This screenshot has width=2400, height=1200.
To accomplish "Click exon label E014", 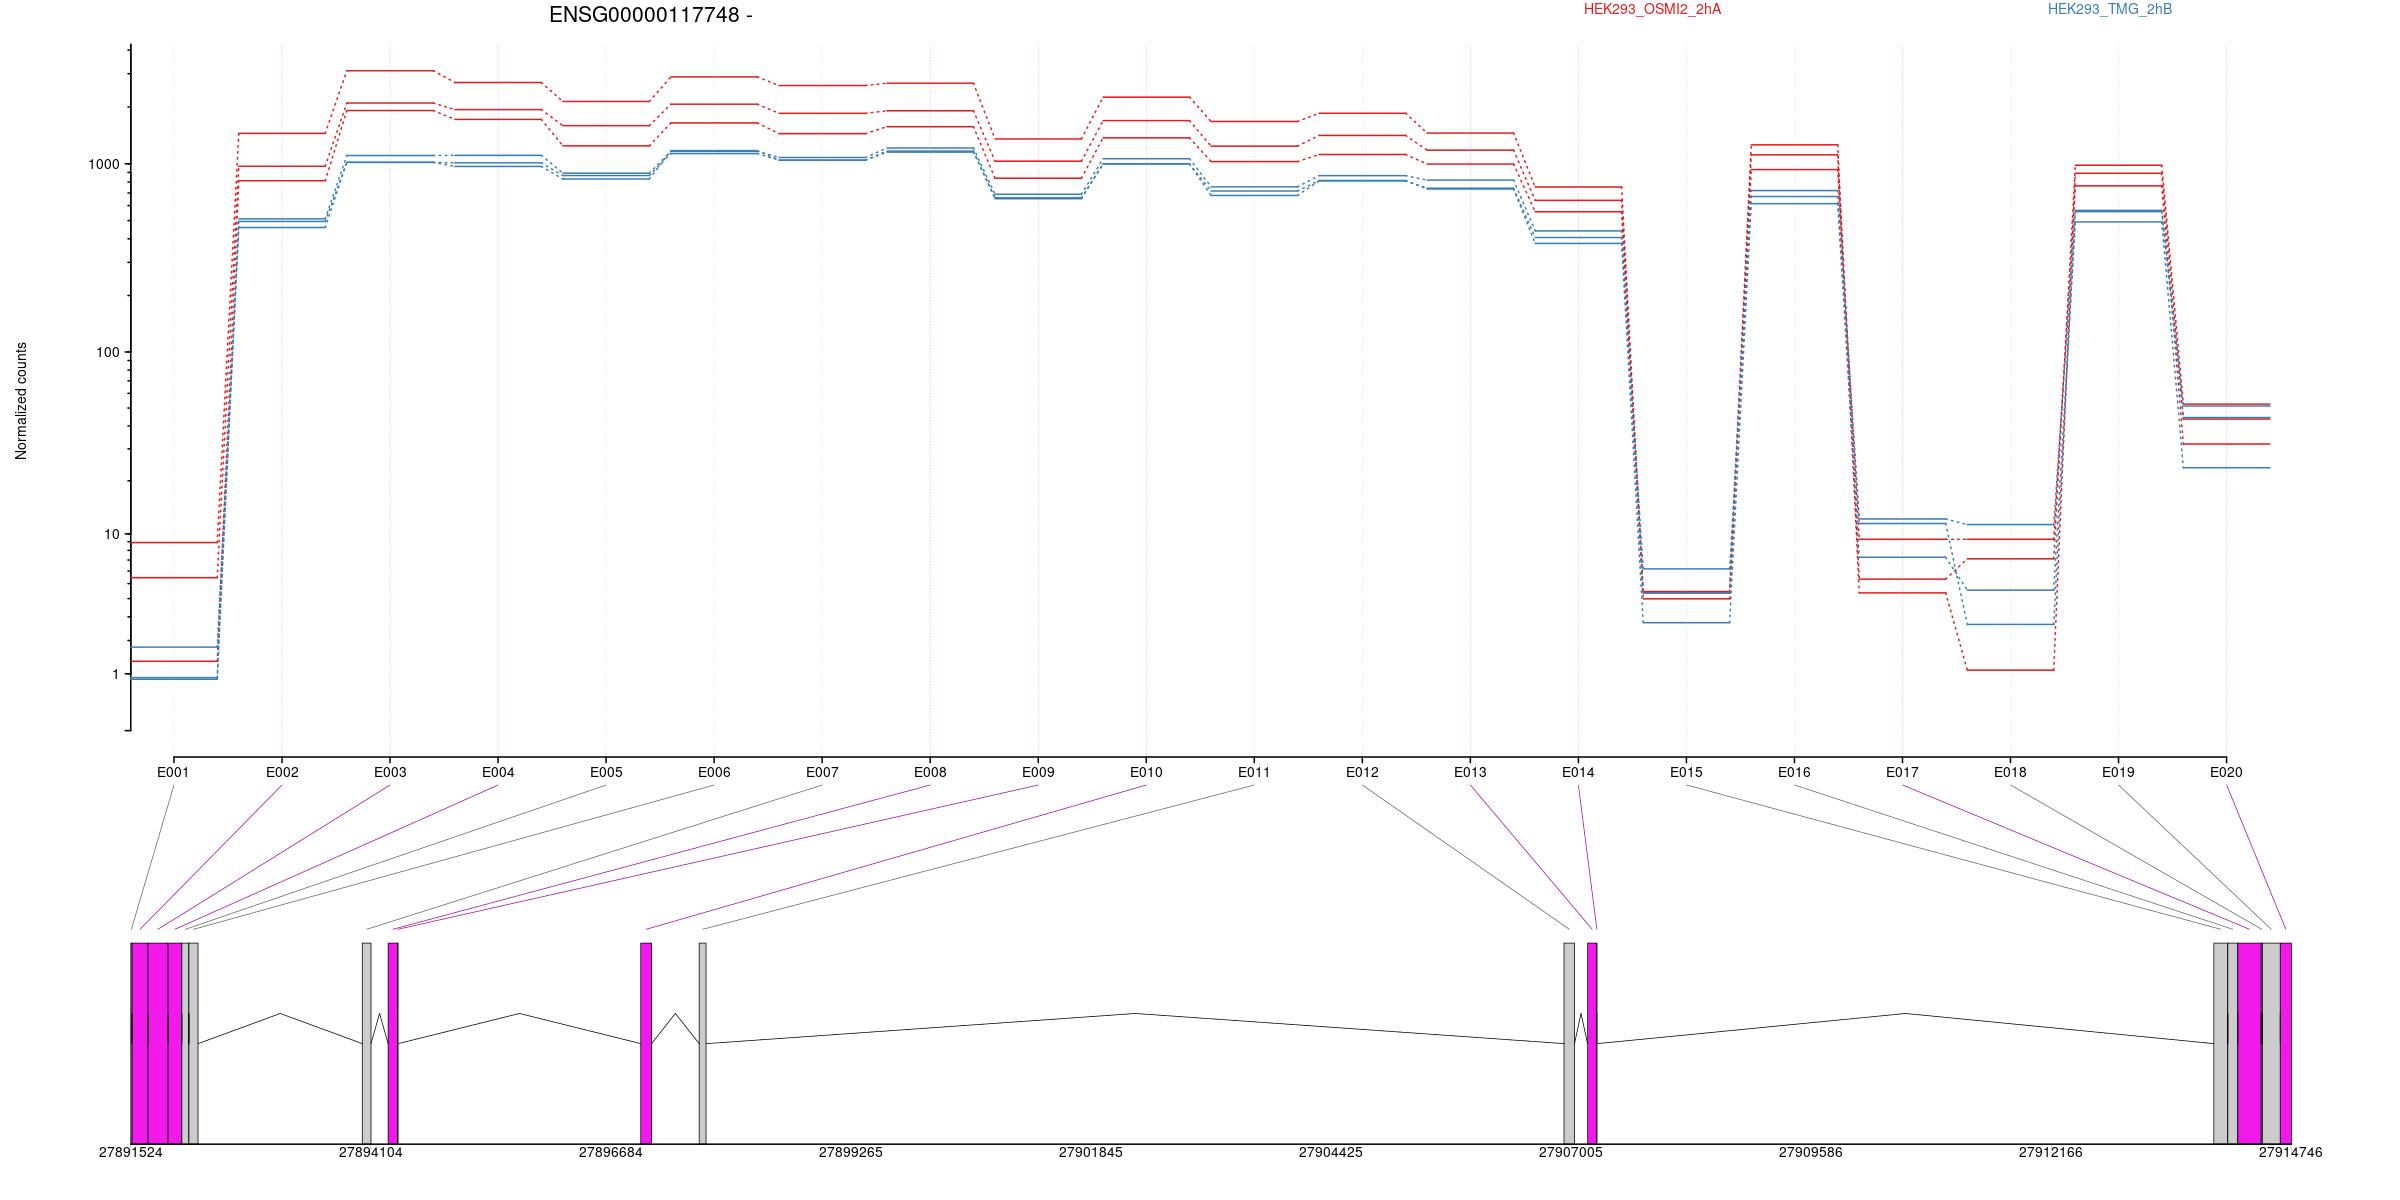I will (x=1578, y=772).
